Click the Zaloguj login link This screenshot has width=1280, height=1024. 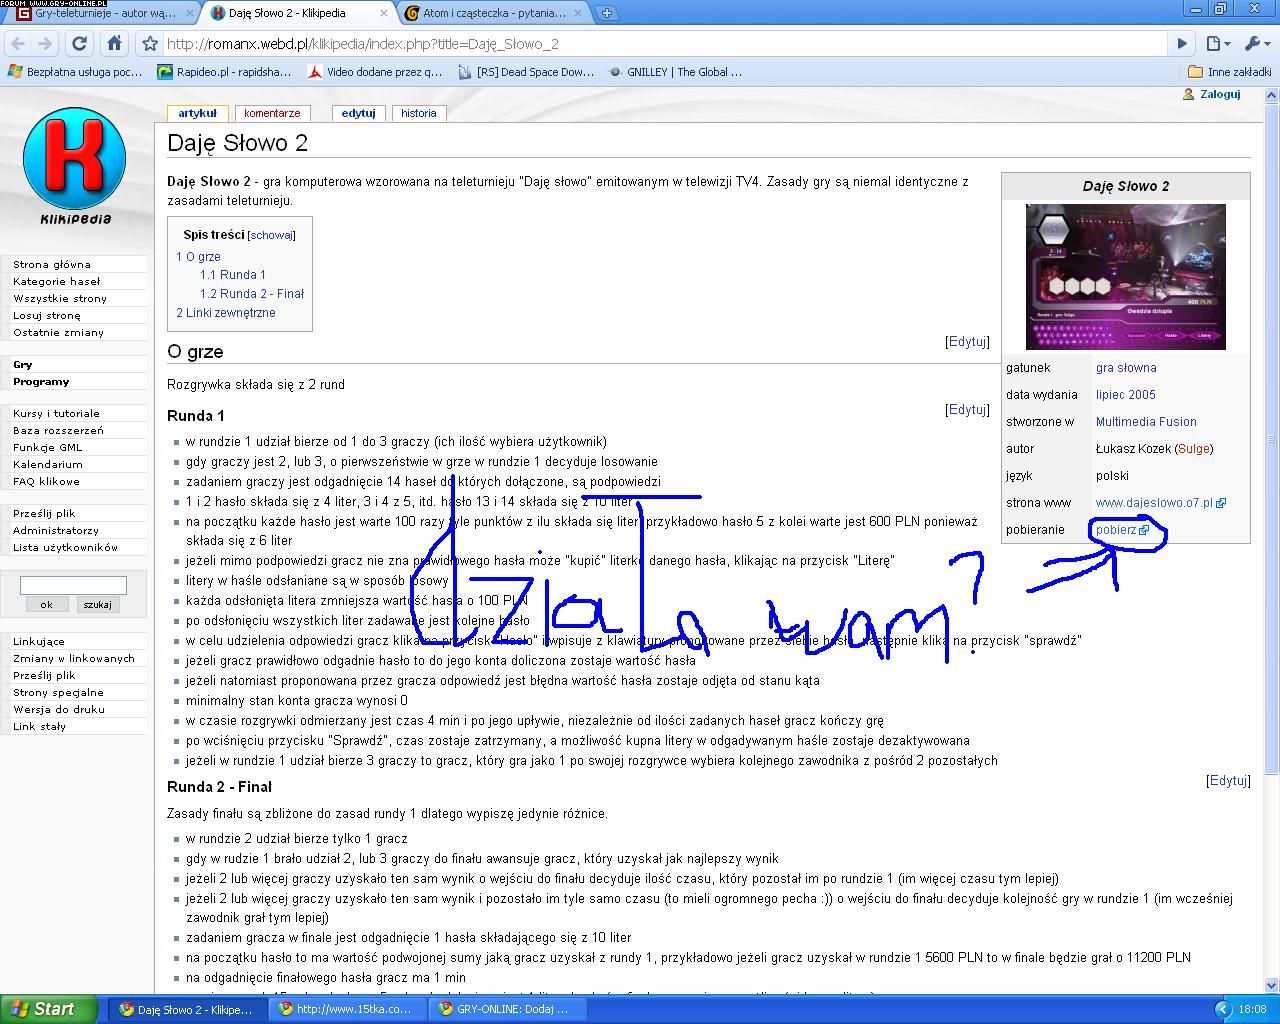click(1219, 94)
